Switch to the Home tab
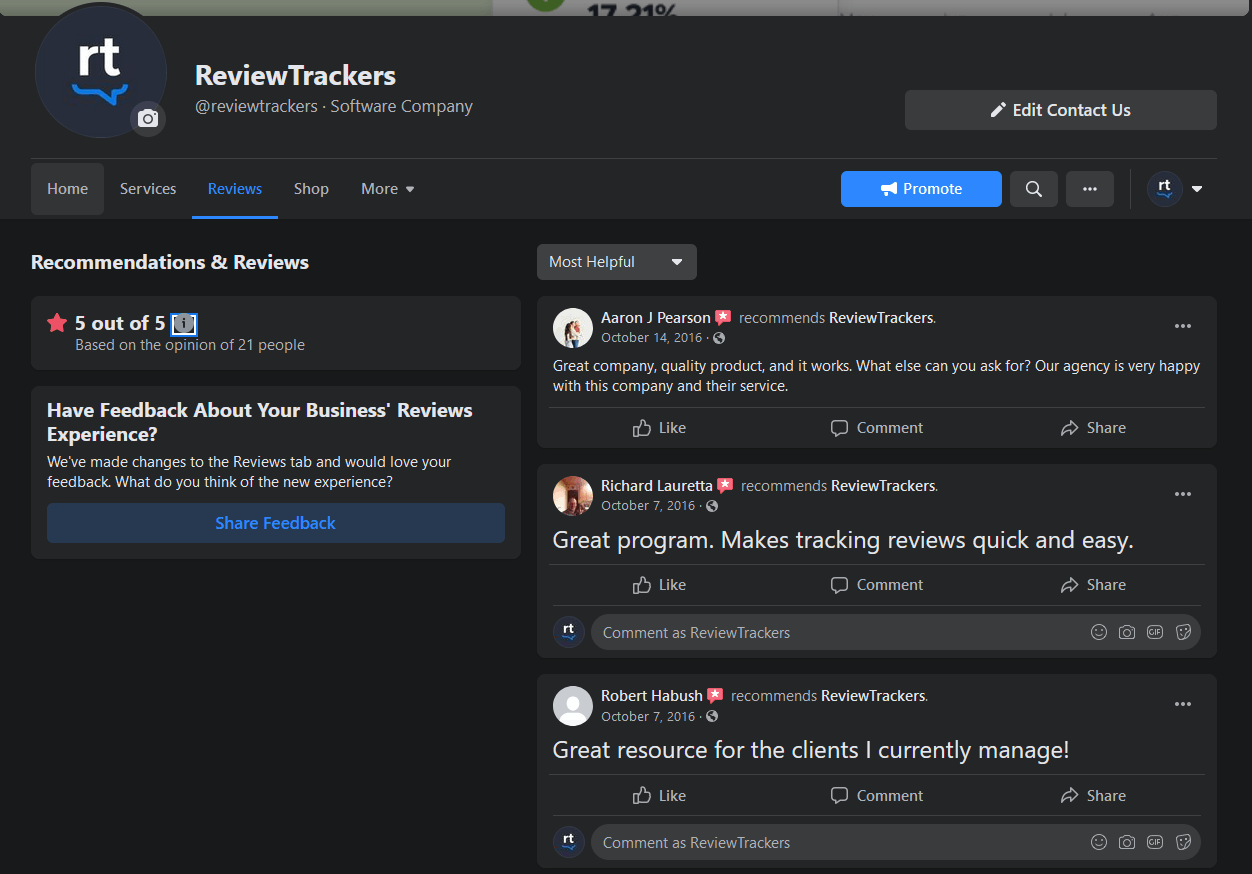1252x874 pixels. [x=67, y=188]
